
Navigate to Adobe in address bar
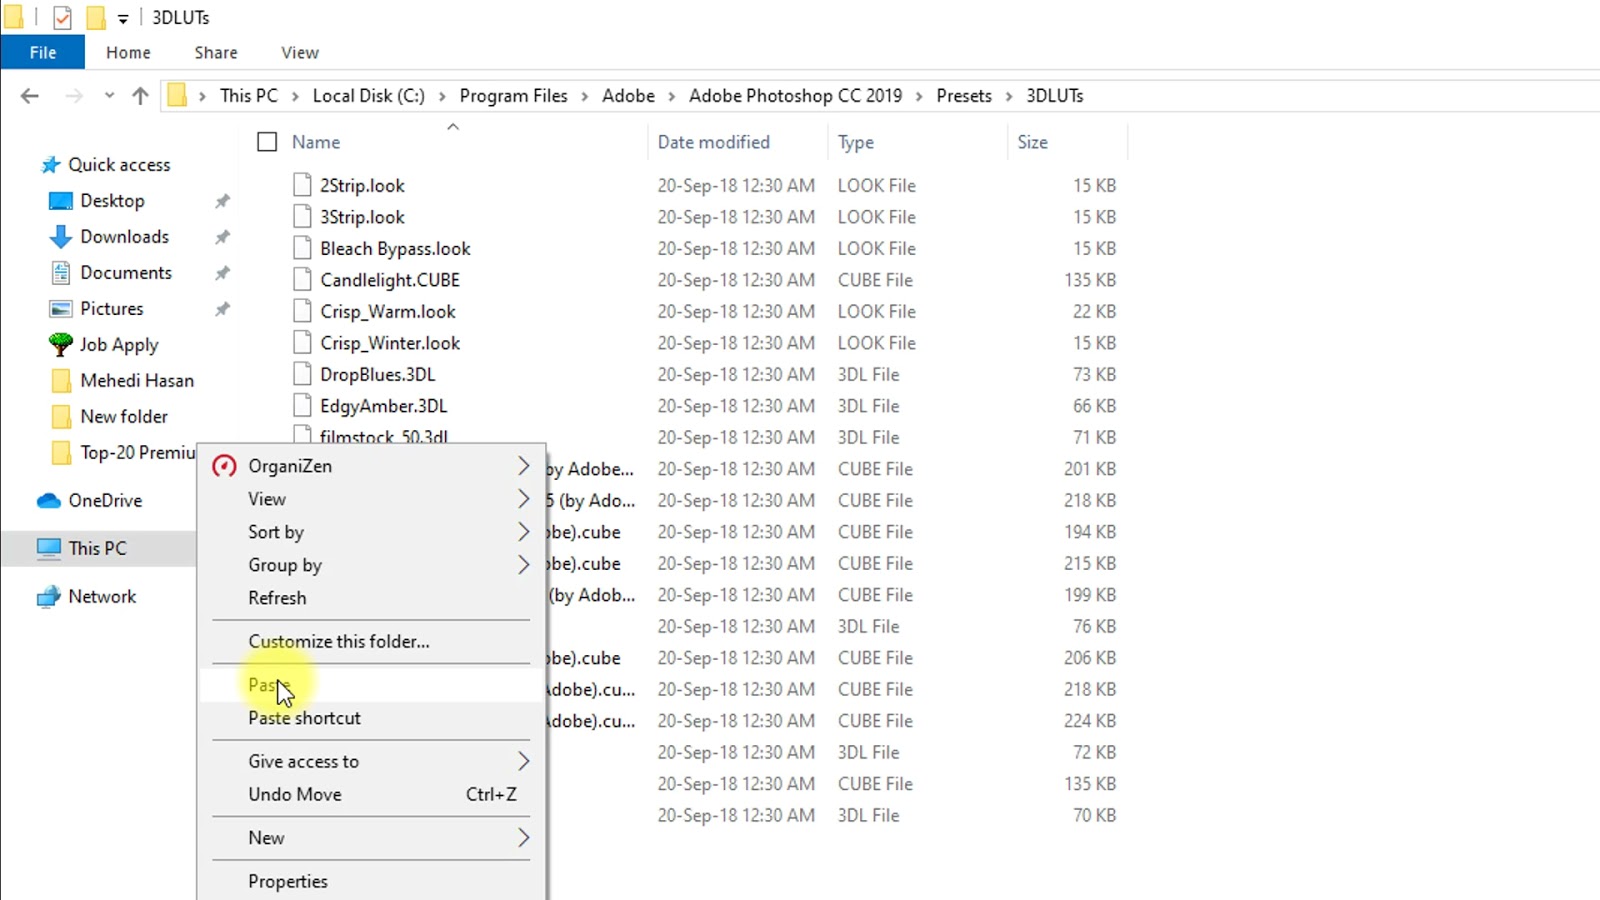coord(628,96)
